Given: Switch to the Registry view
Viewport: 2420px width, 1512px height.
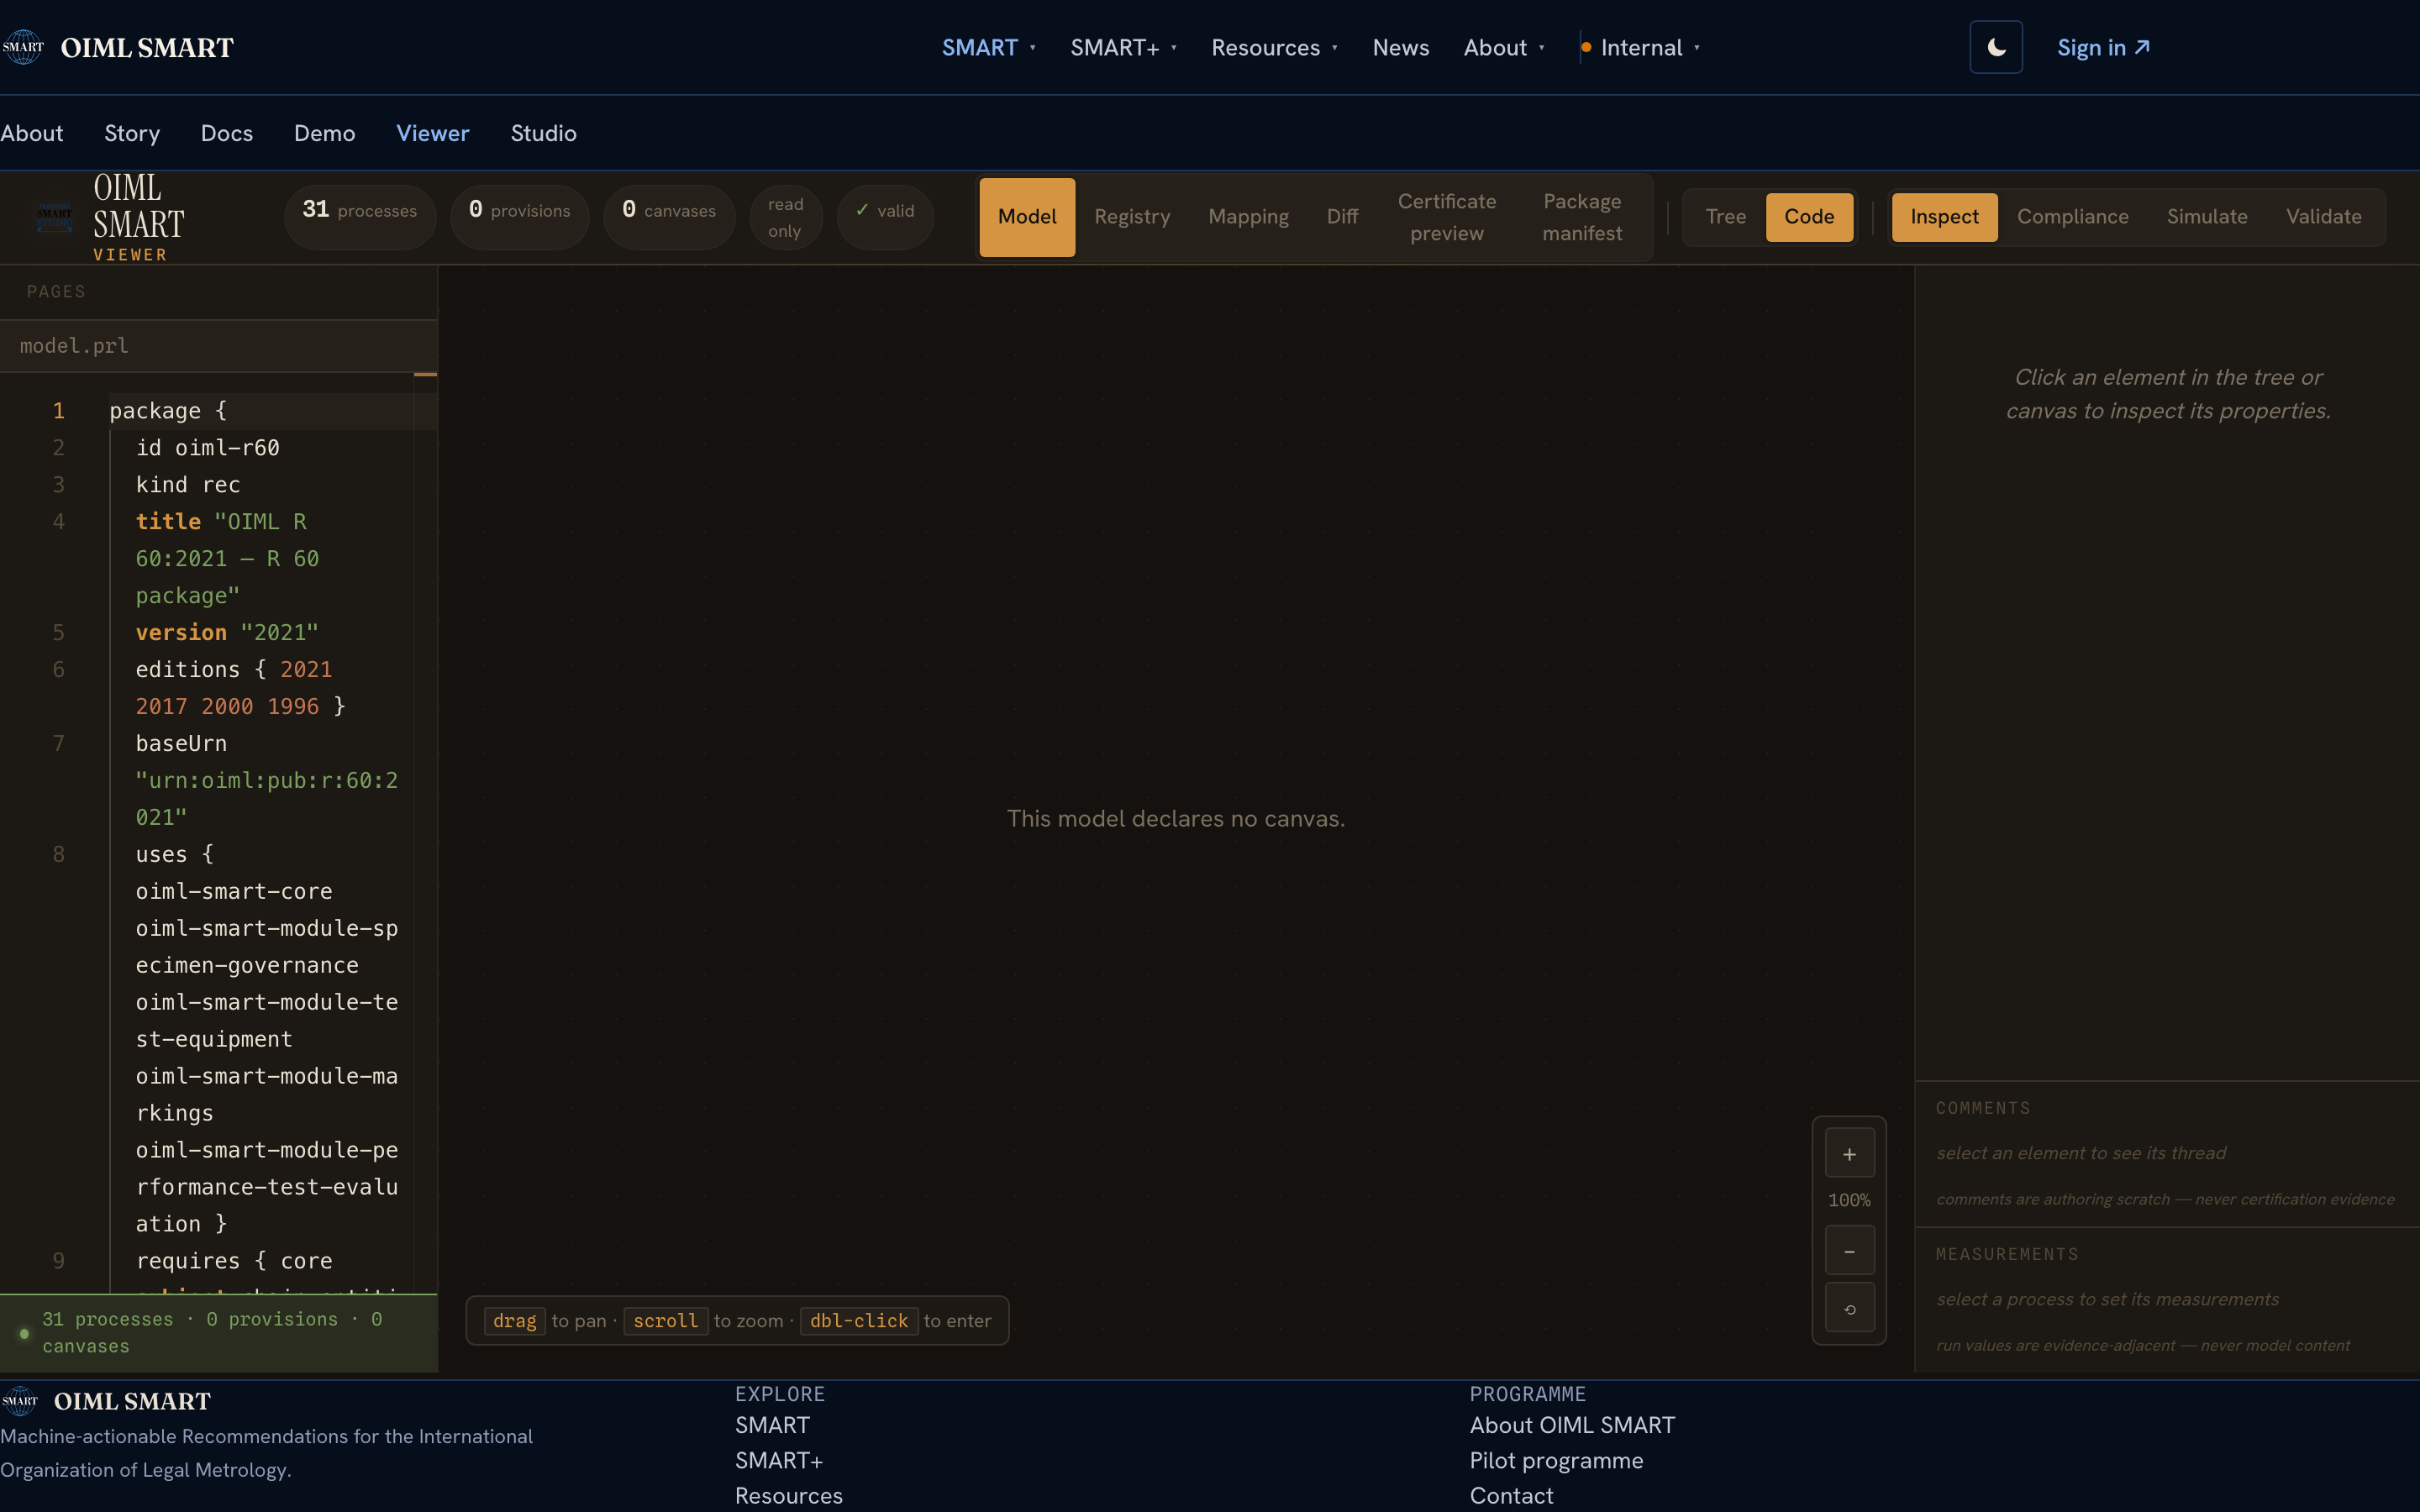Looking at the screenshot, I should 1132,217.
